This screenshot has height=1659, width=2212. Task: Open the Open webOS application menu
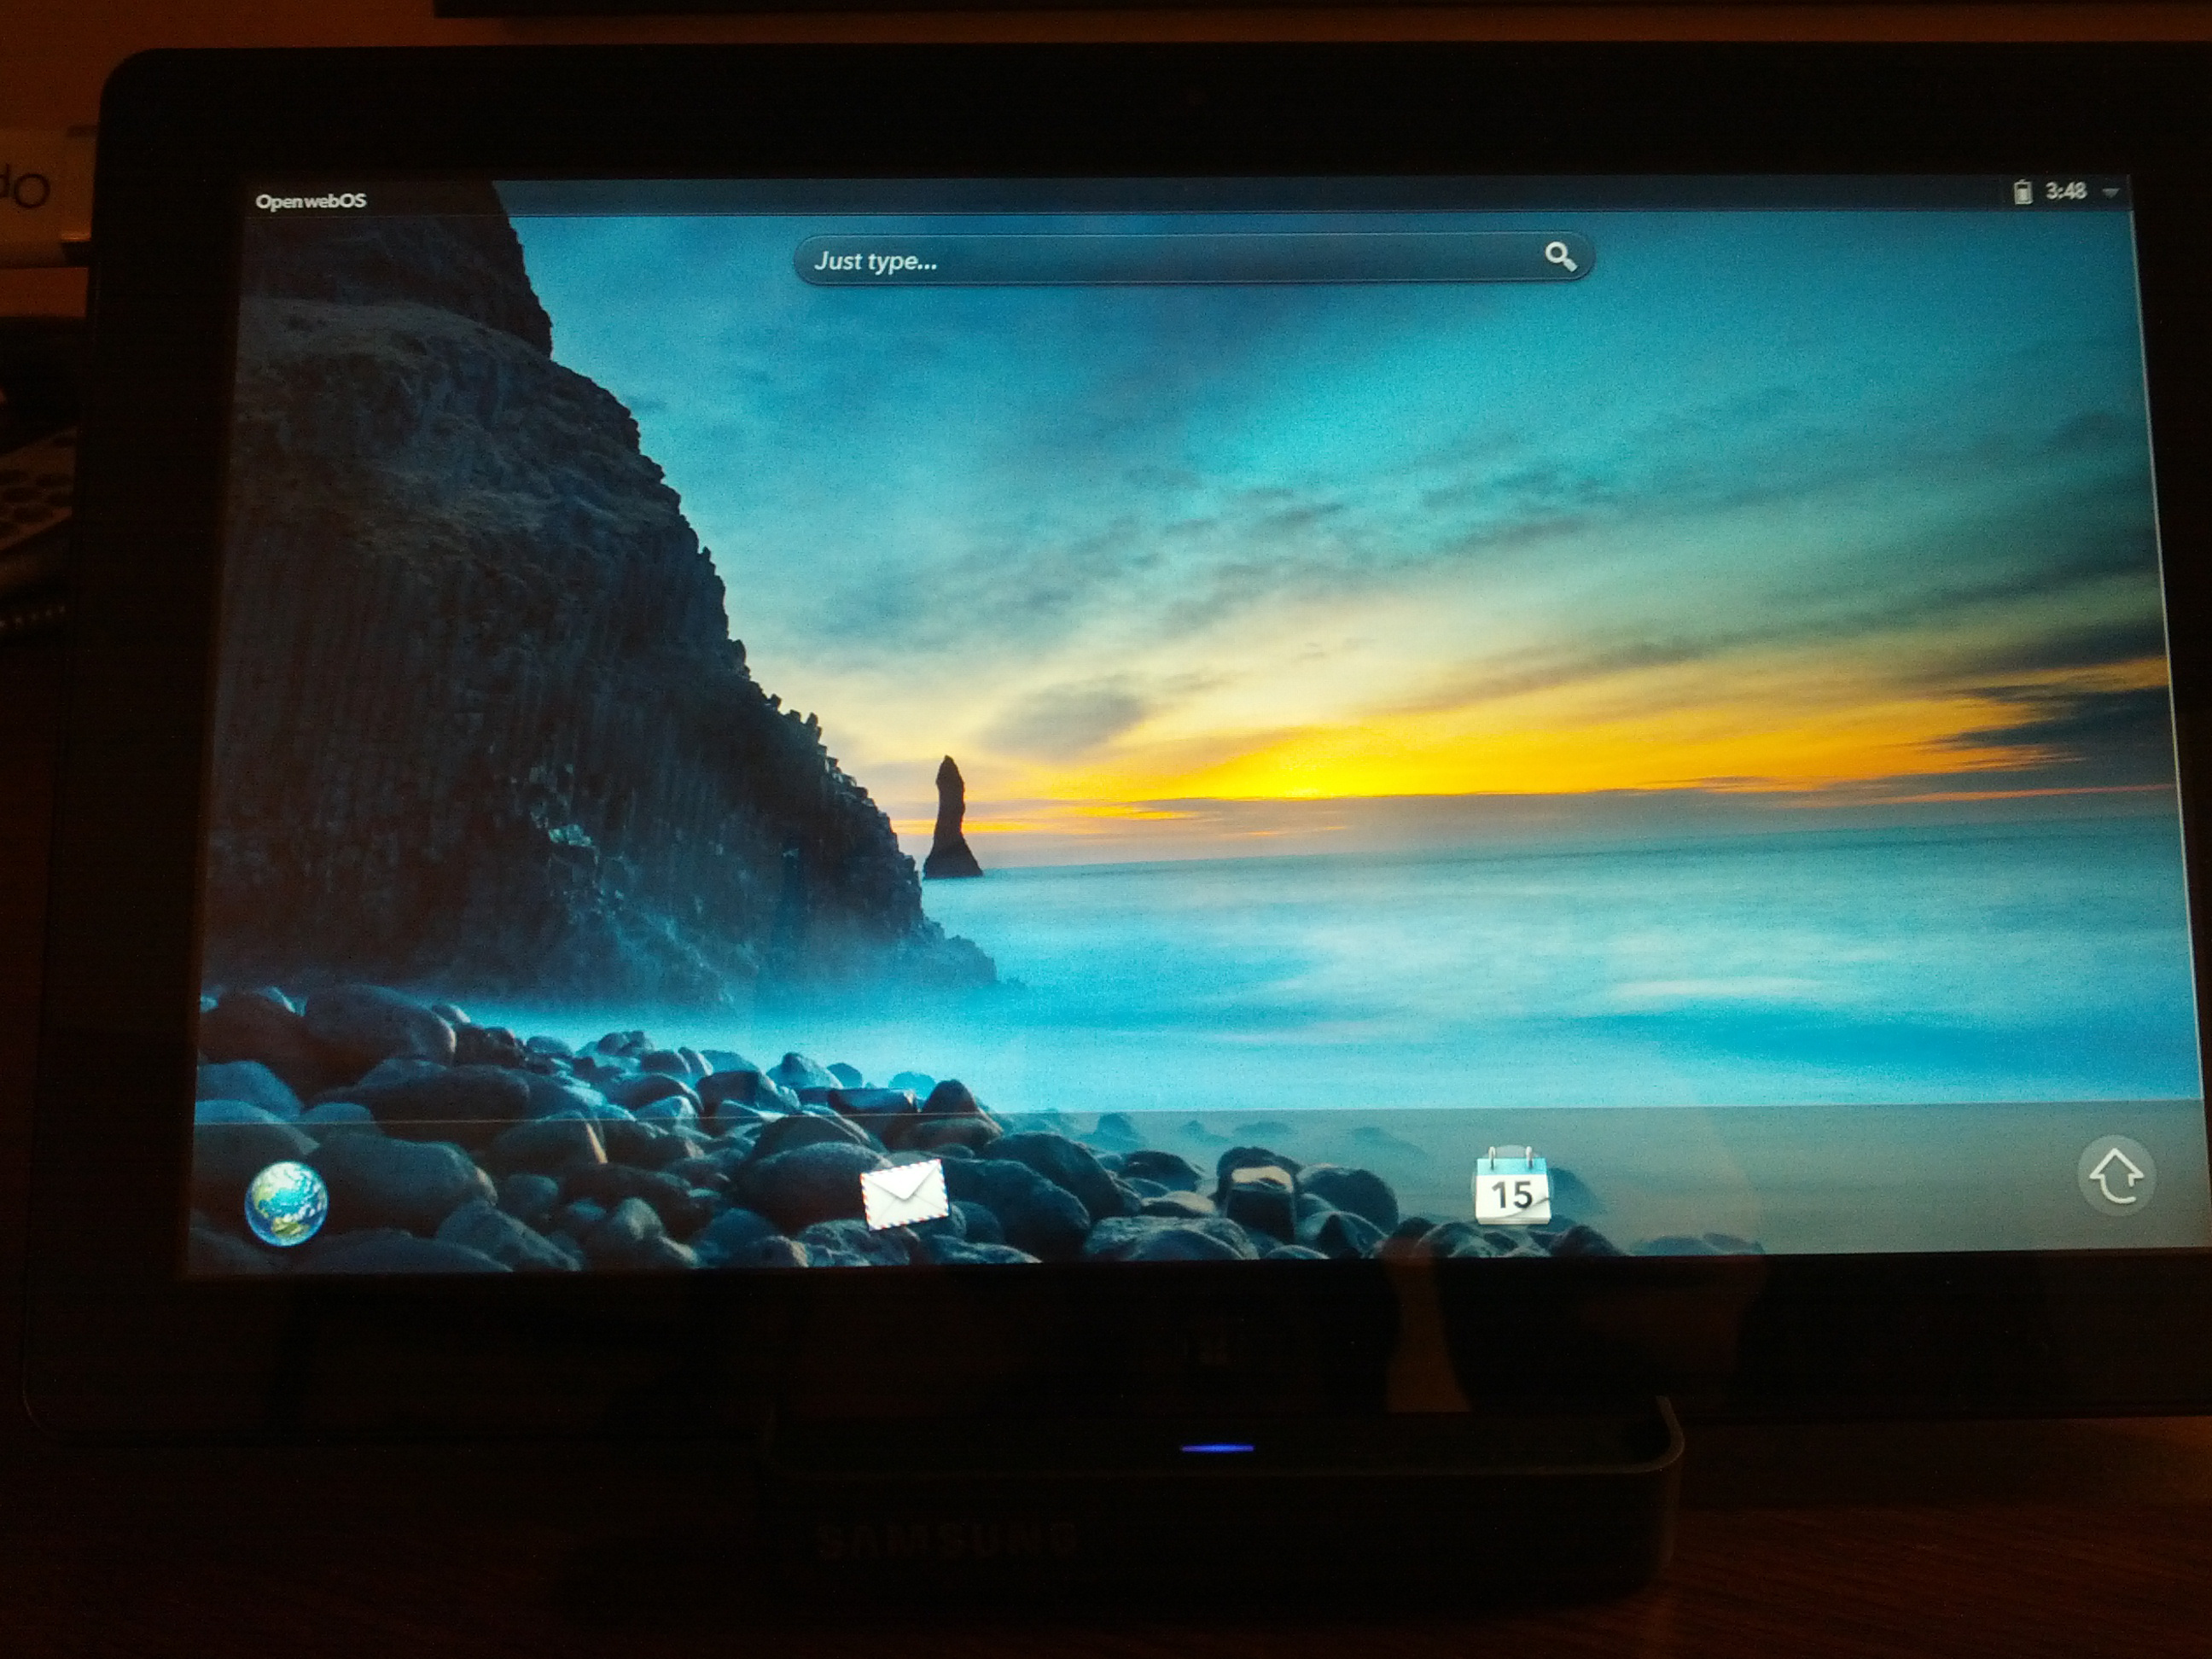pos(311,201)
